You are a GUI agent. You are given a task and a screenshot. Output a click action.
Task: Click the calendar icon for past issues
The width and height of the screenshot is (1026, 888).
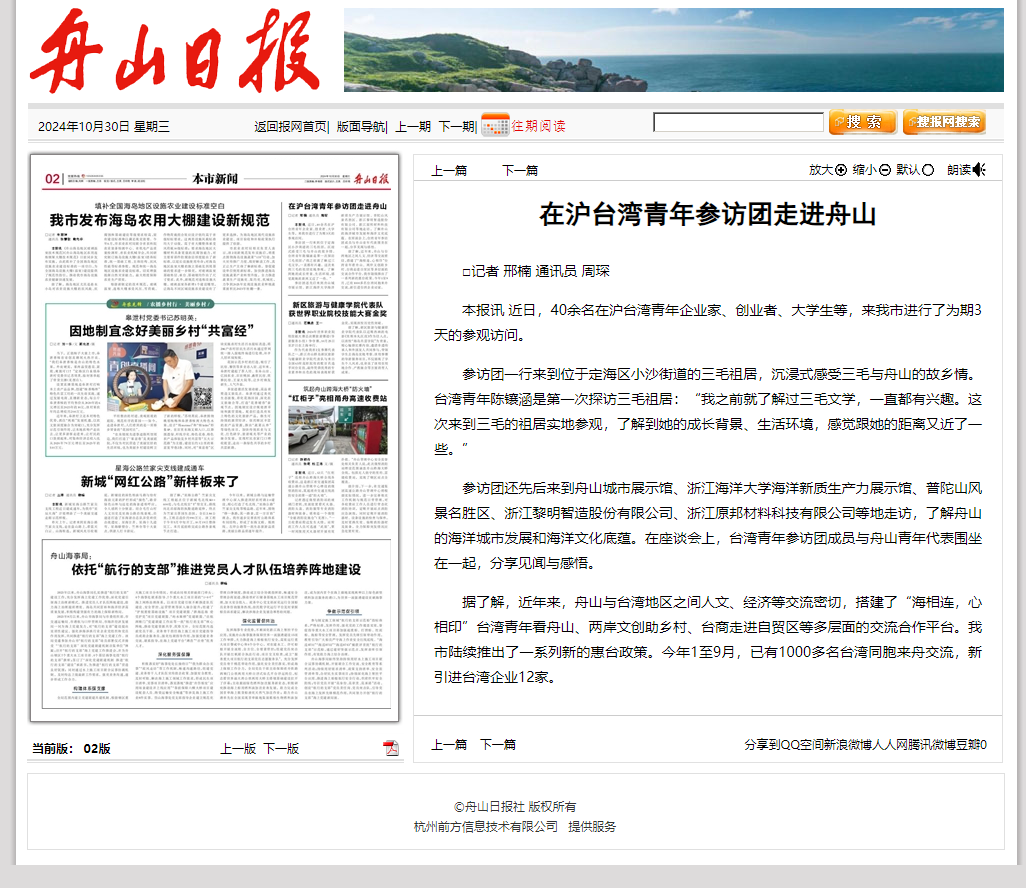point(495,124)
